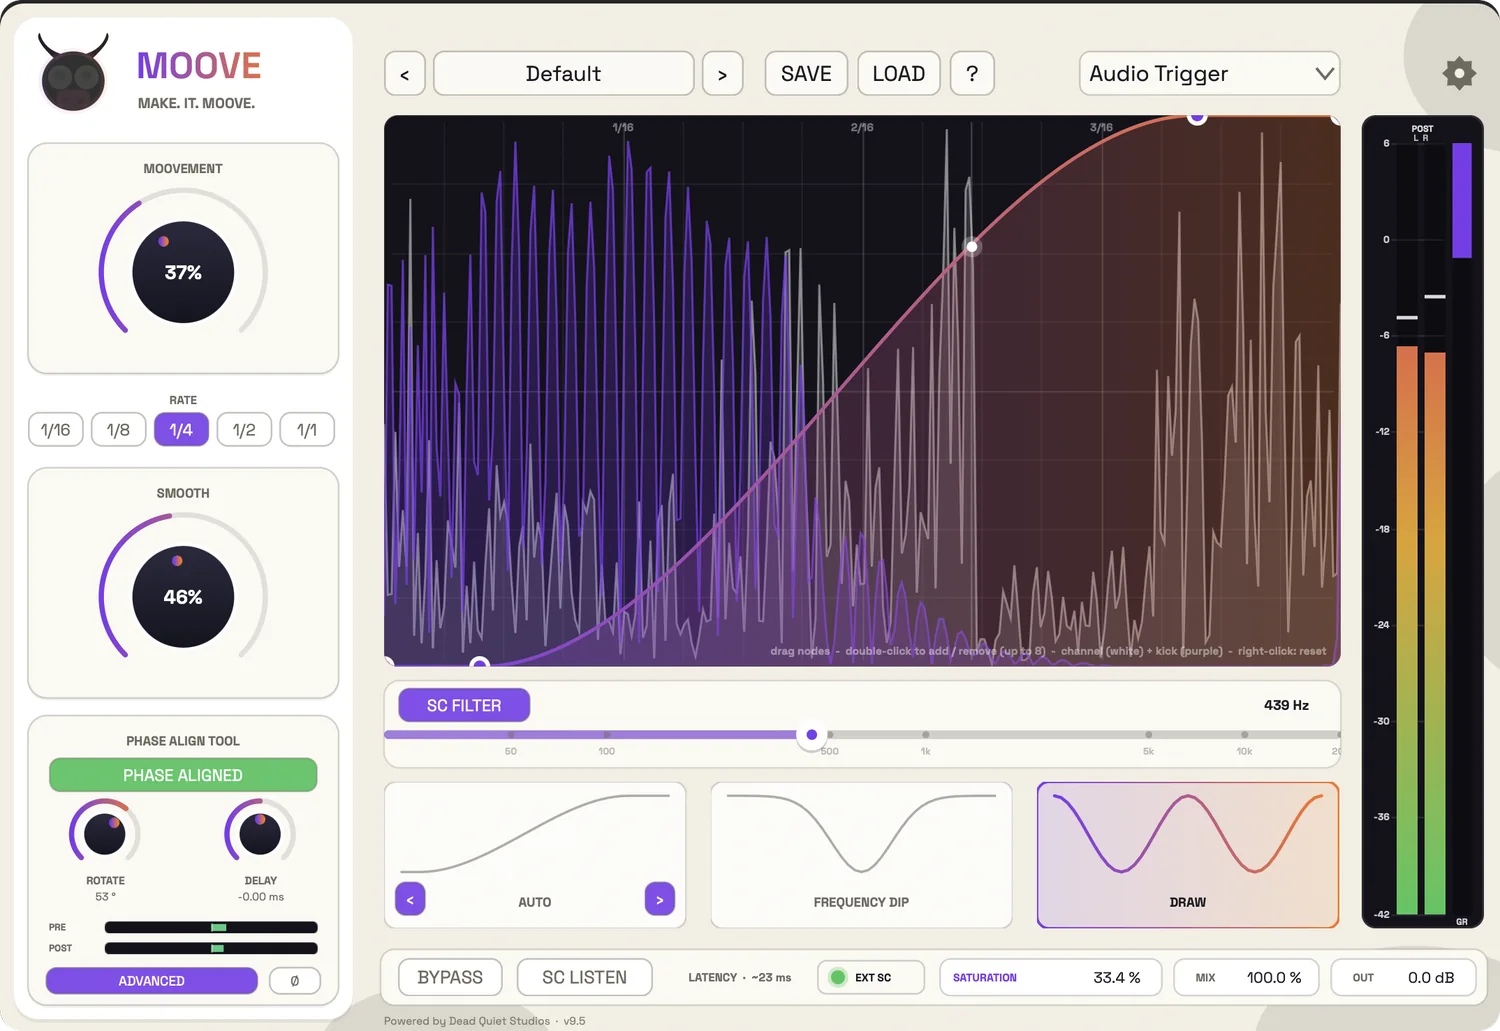Click the LOAD preset button

pos(899,74)
